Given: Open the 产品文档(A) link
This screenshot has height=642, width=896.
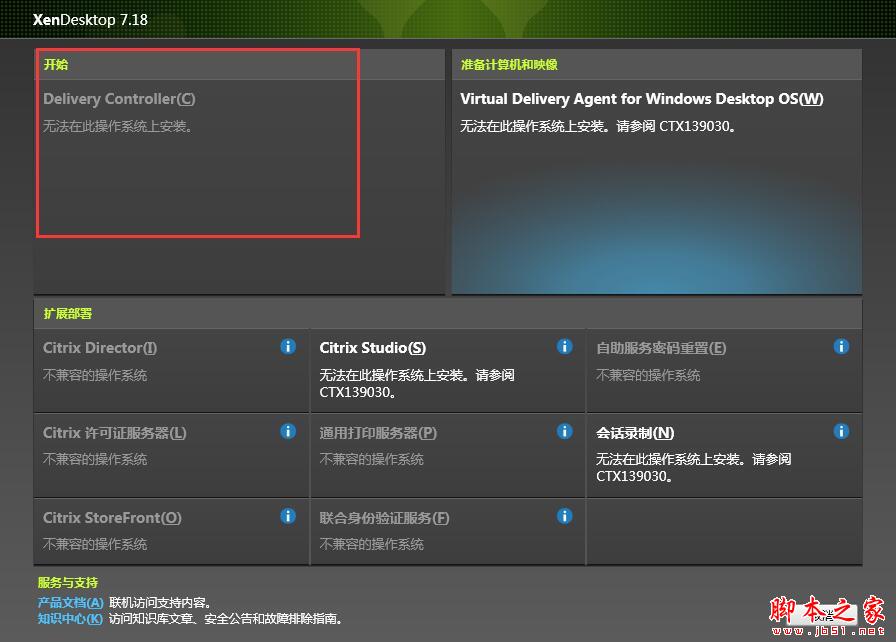Looking at the screenshot, I should 71,603.
